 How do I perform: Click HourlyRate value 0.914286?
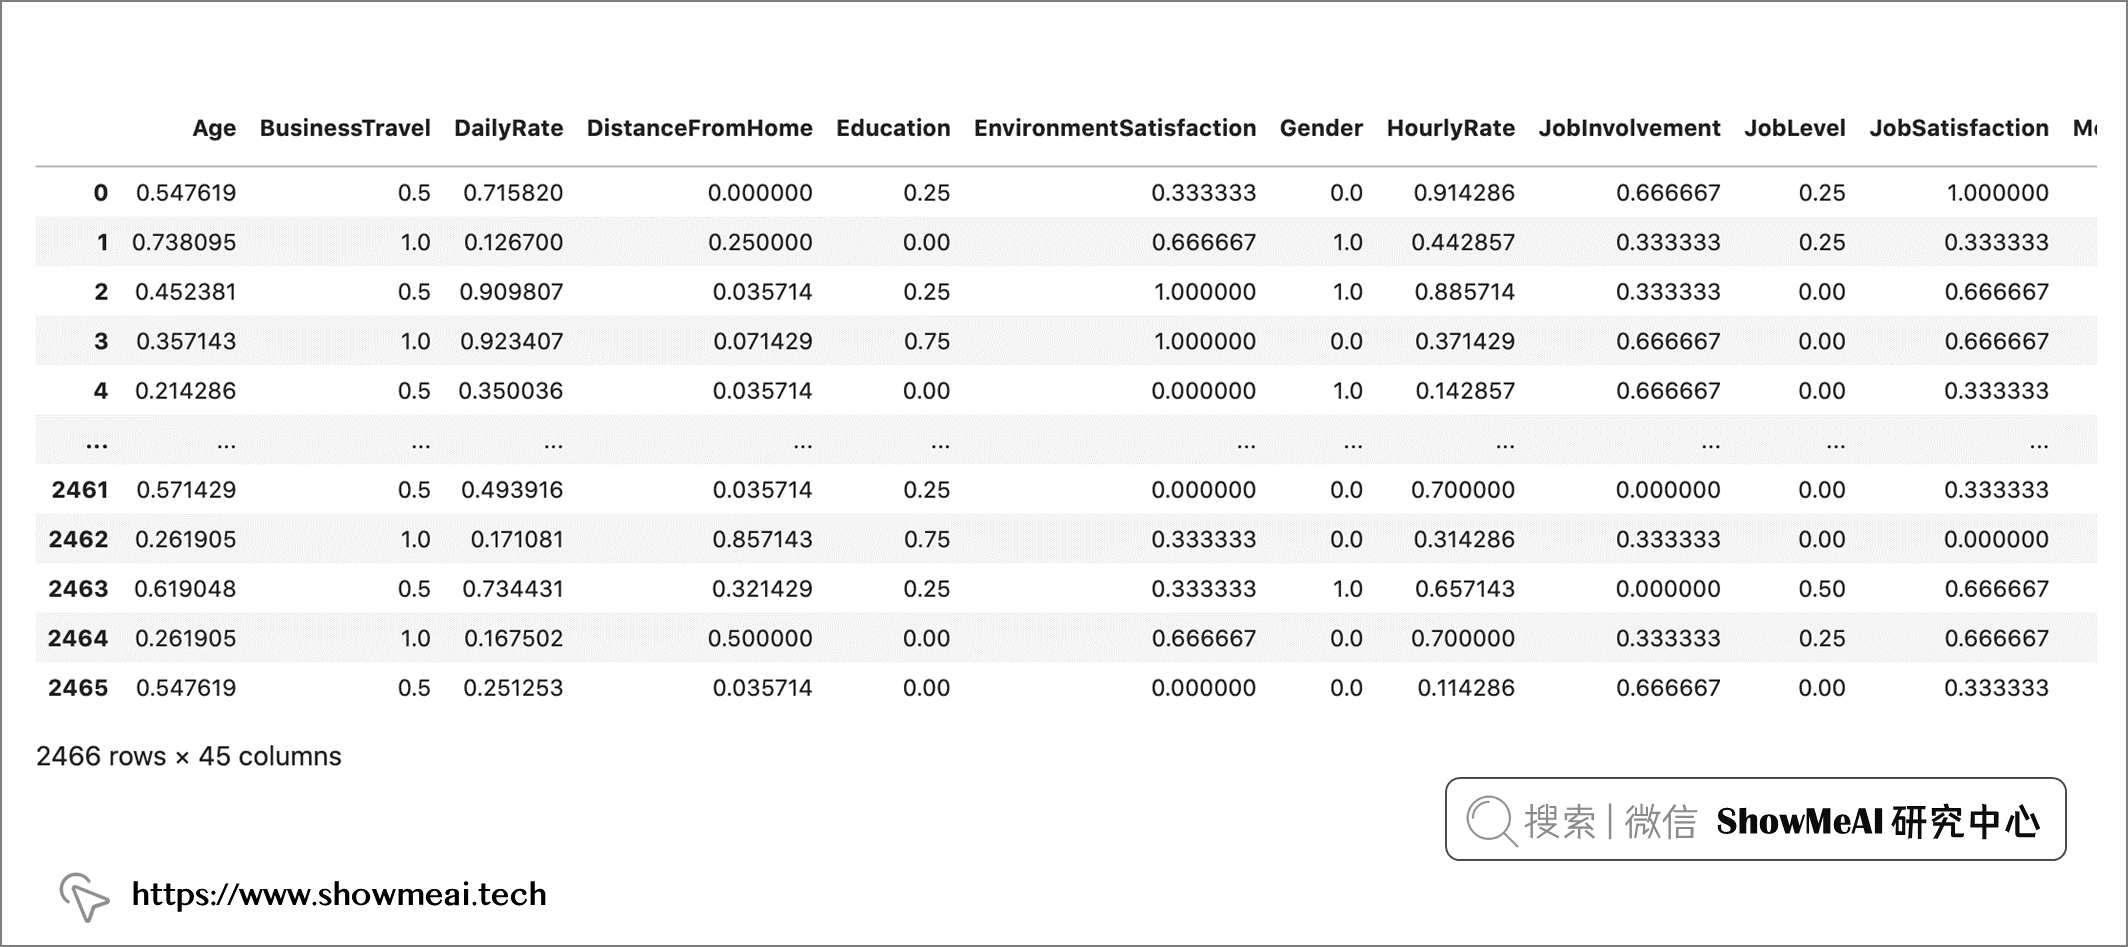(x=1464, y=193)
